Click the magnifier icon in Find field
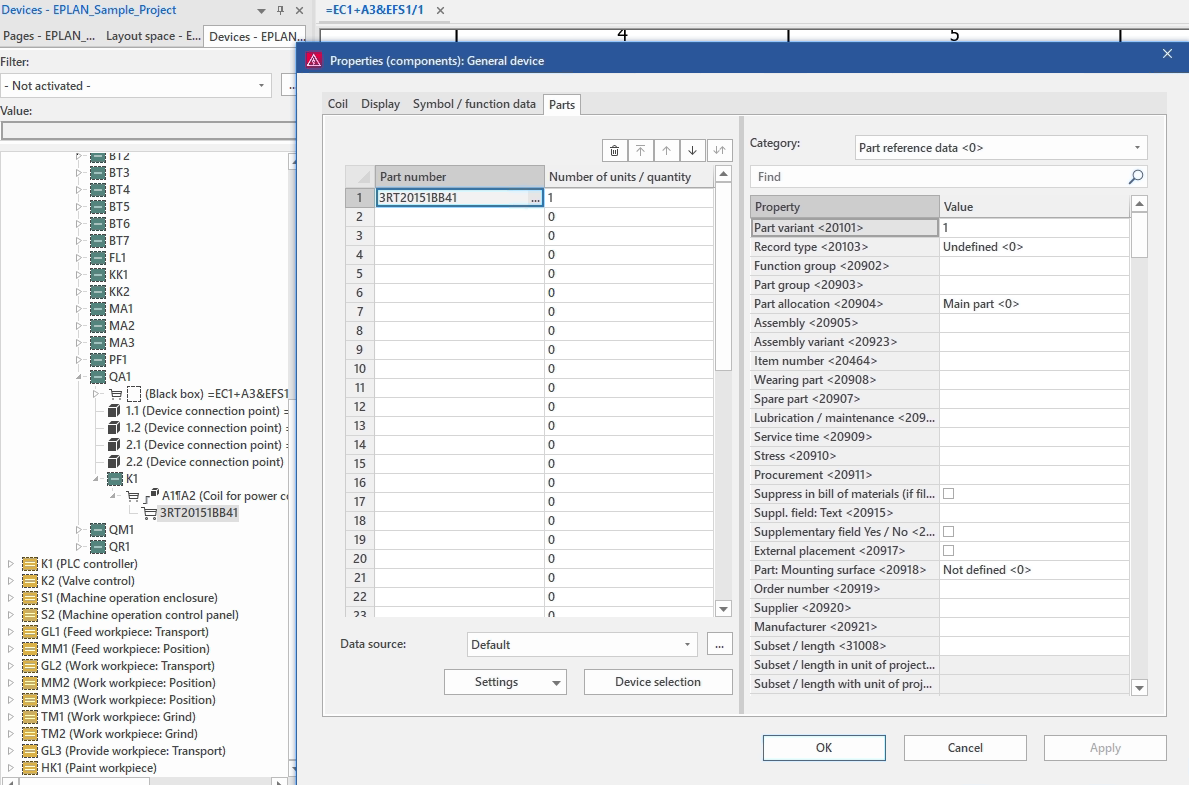 (x=1135, y=177)
